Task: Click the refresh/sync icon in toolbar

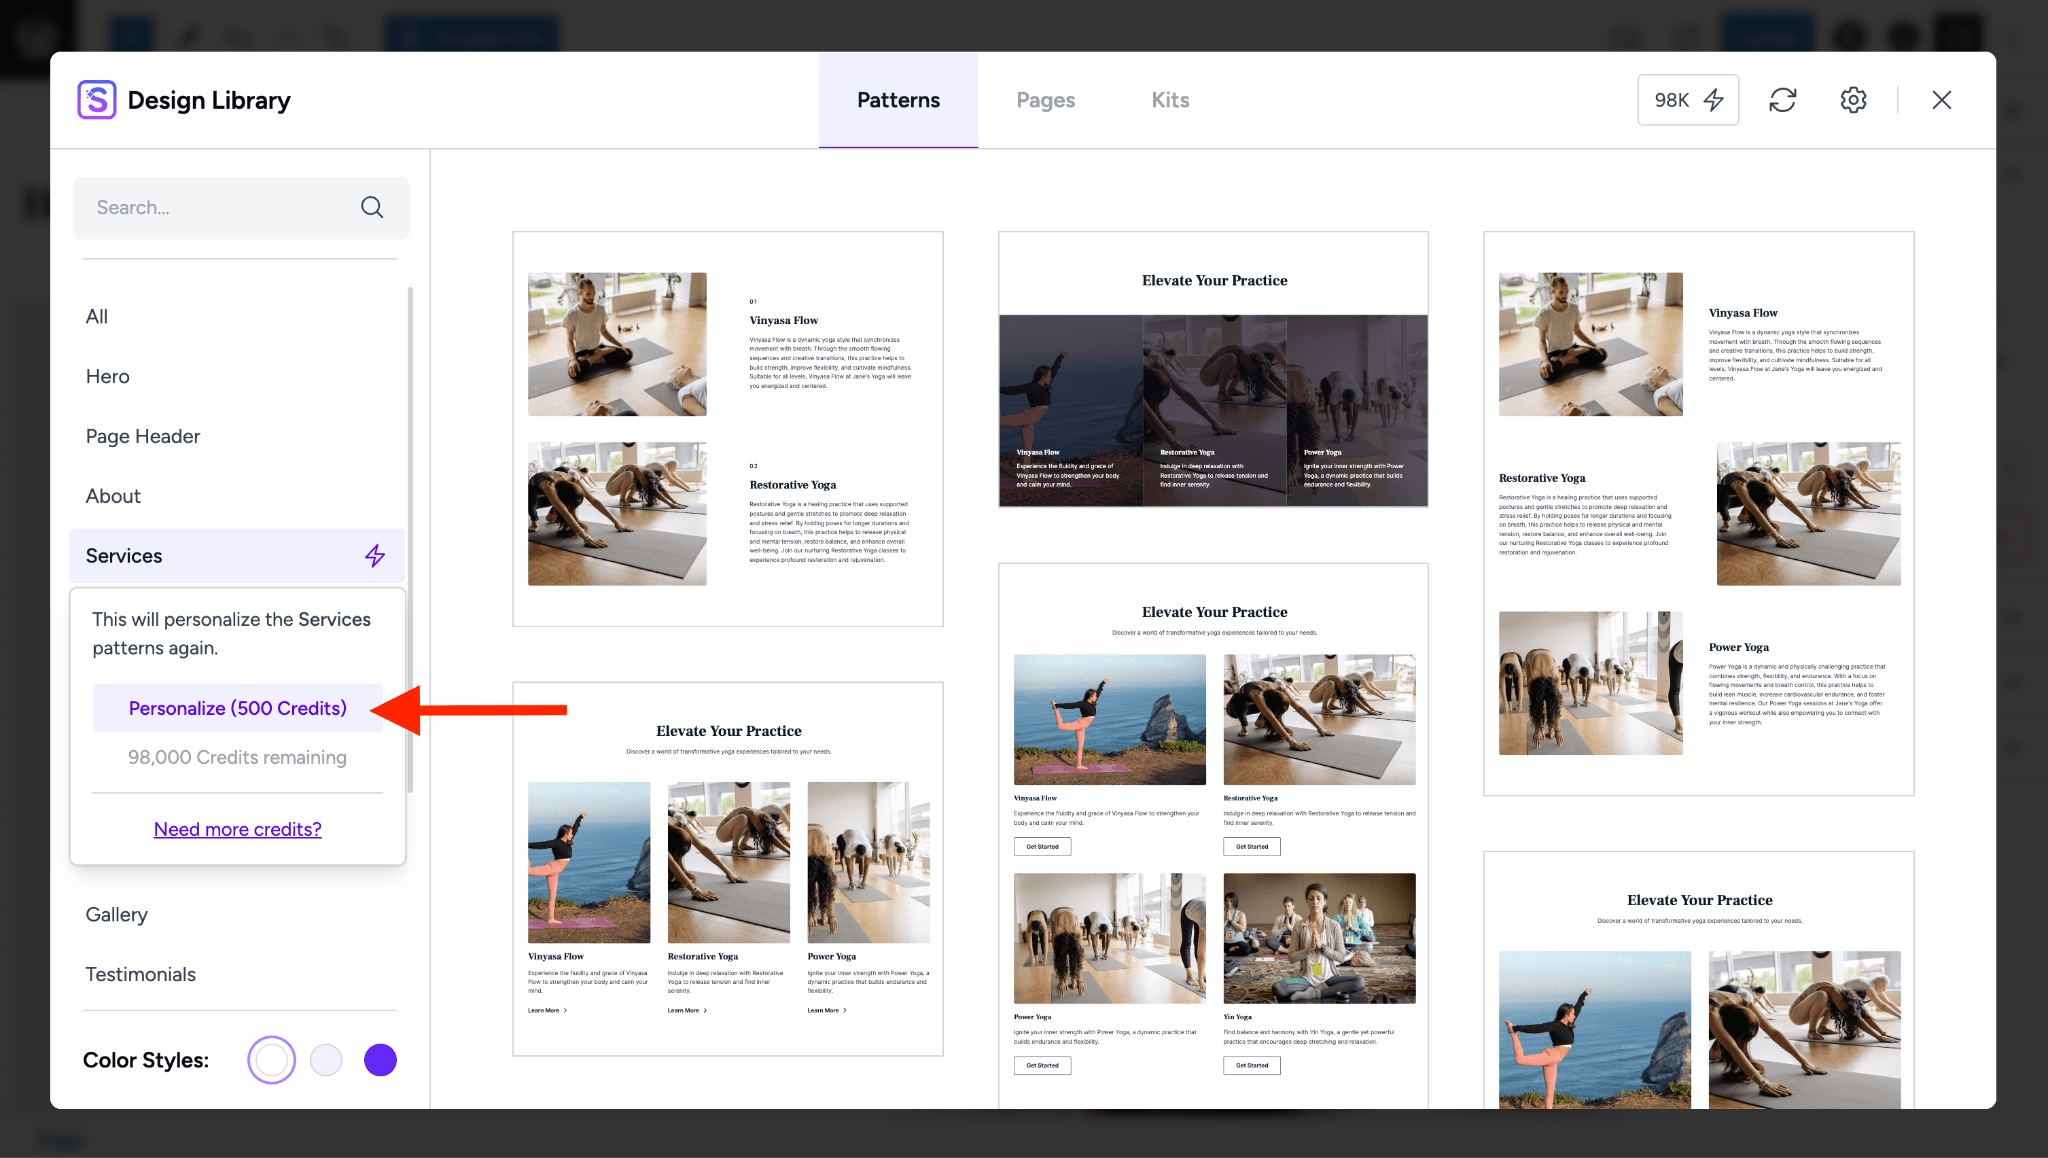Action: [x=1784, y=98]
